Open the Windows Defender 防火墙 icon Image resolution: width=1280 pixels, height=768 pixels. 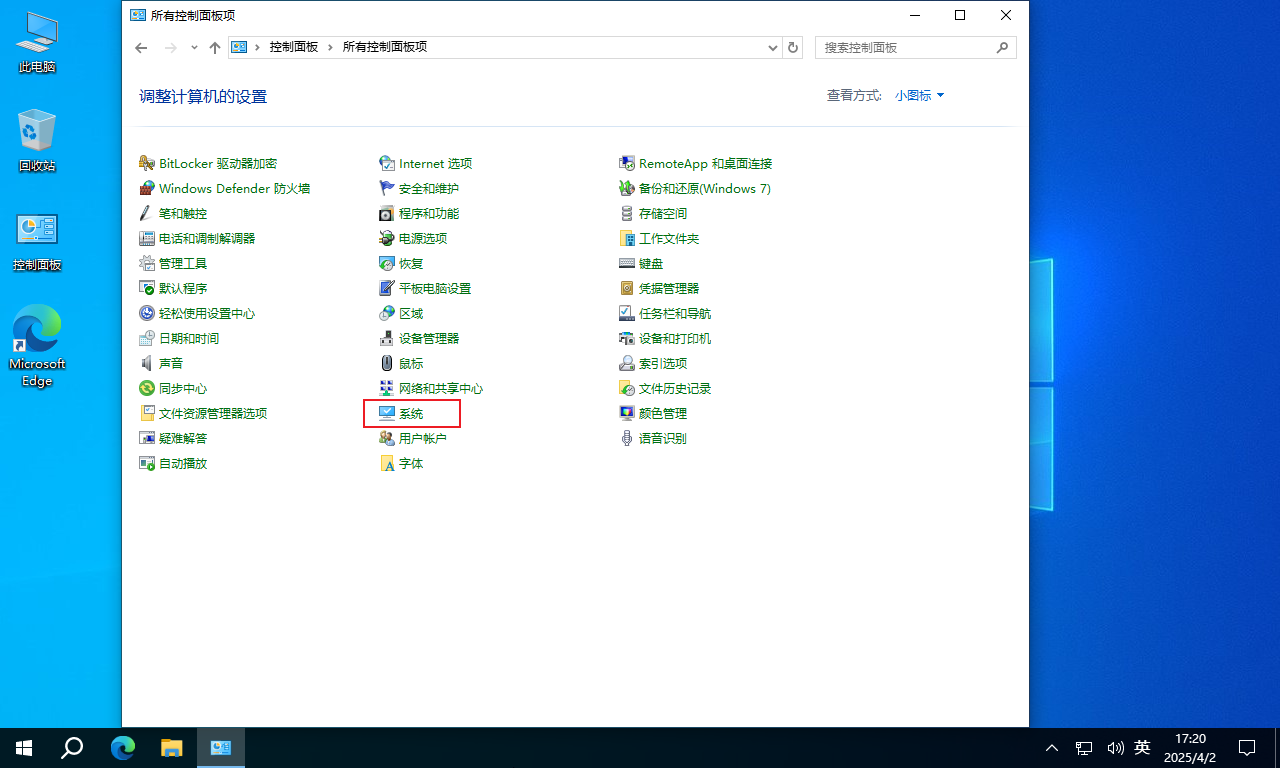click(147, 188)
